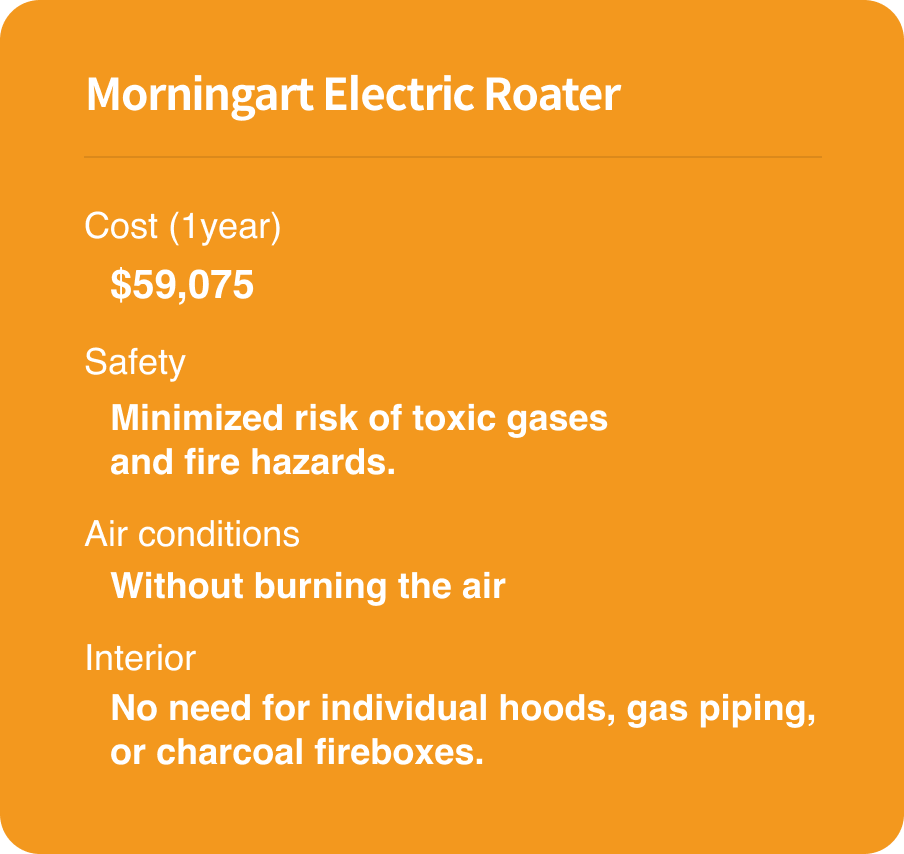Click 'Minimized risk of toxic gases' text

359,419
